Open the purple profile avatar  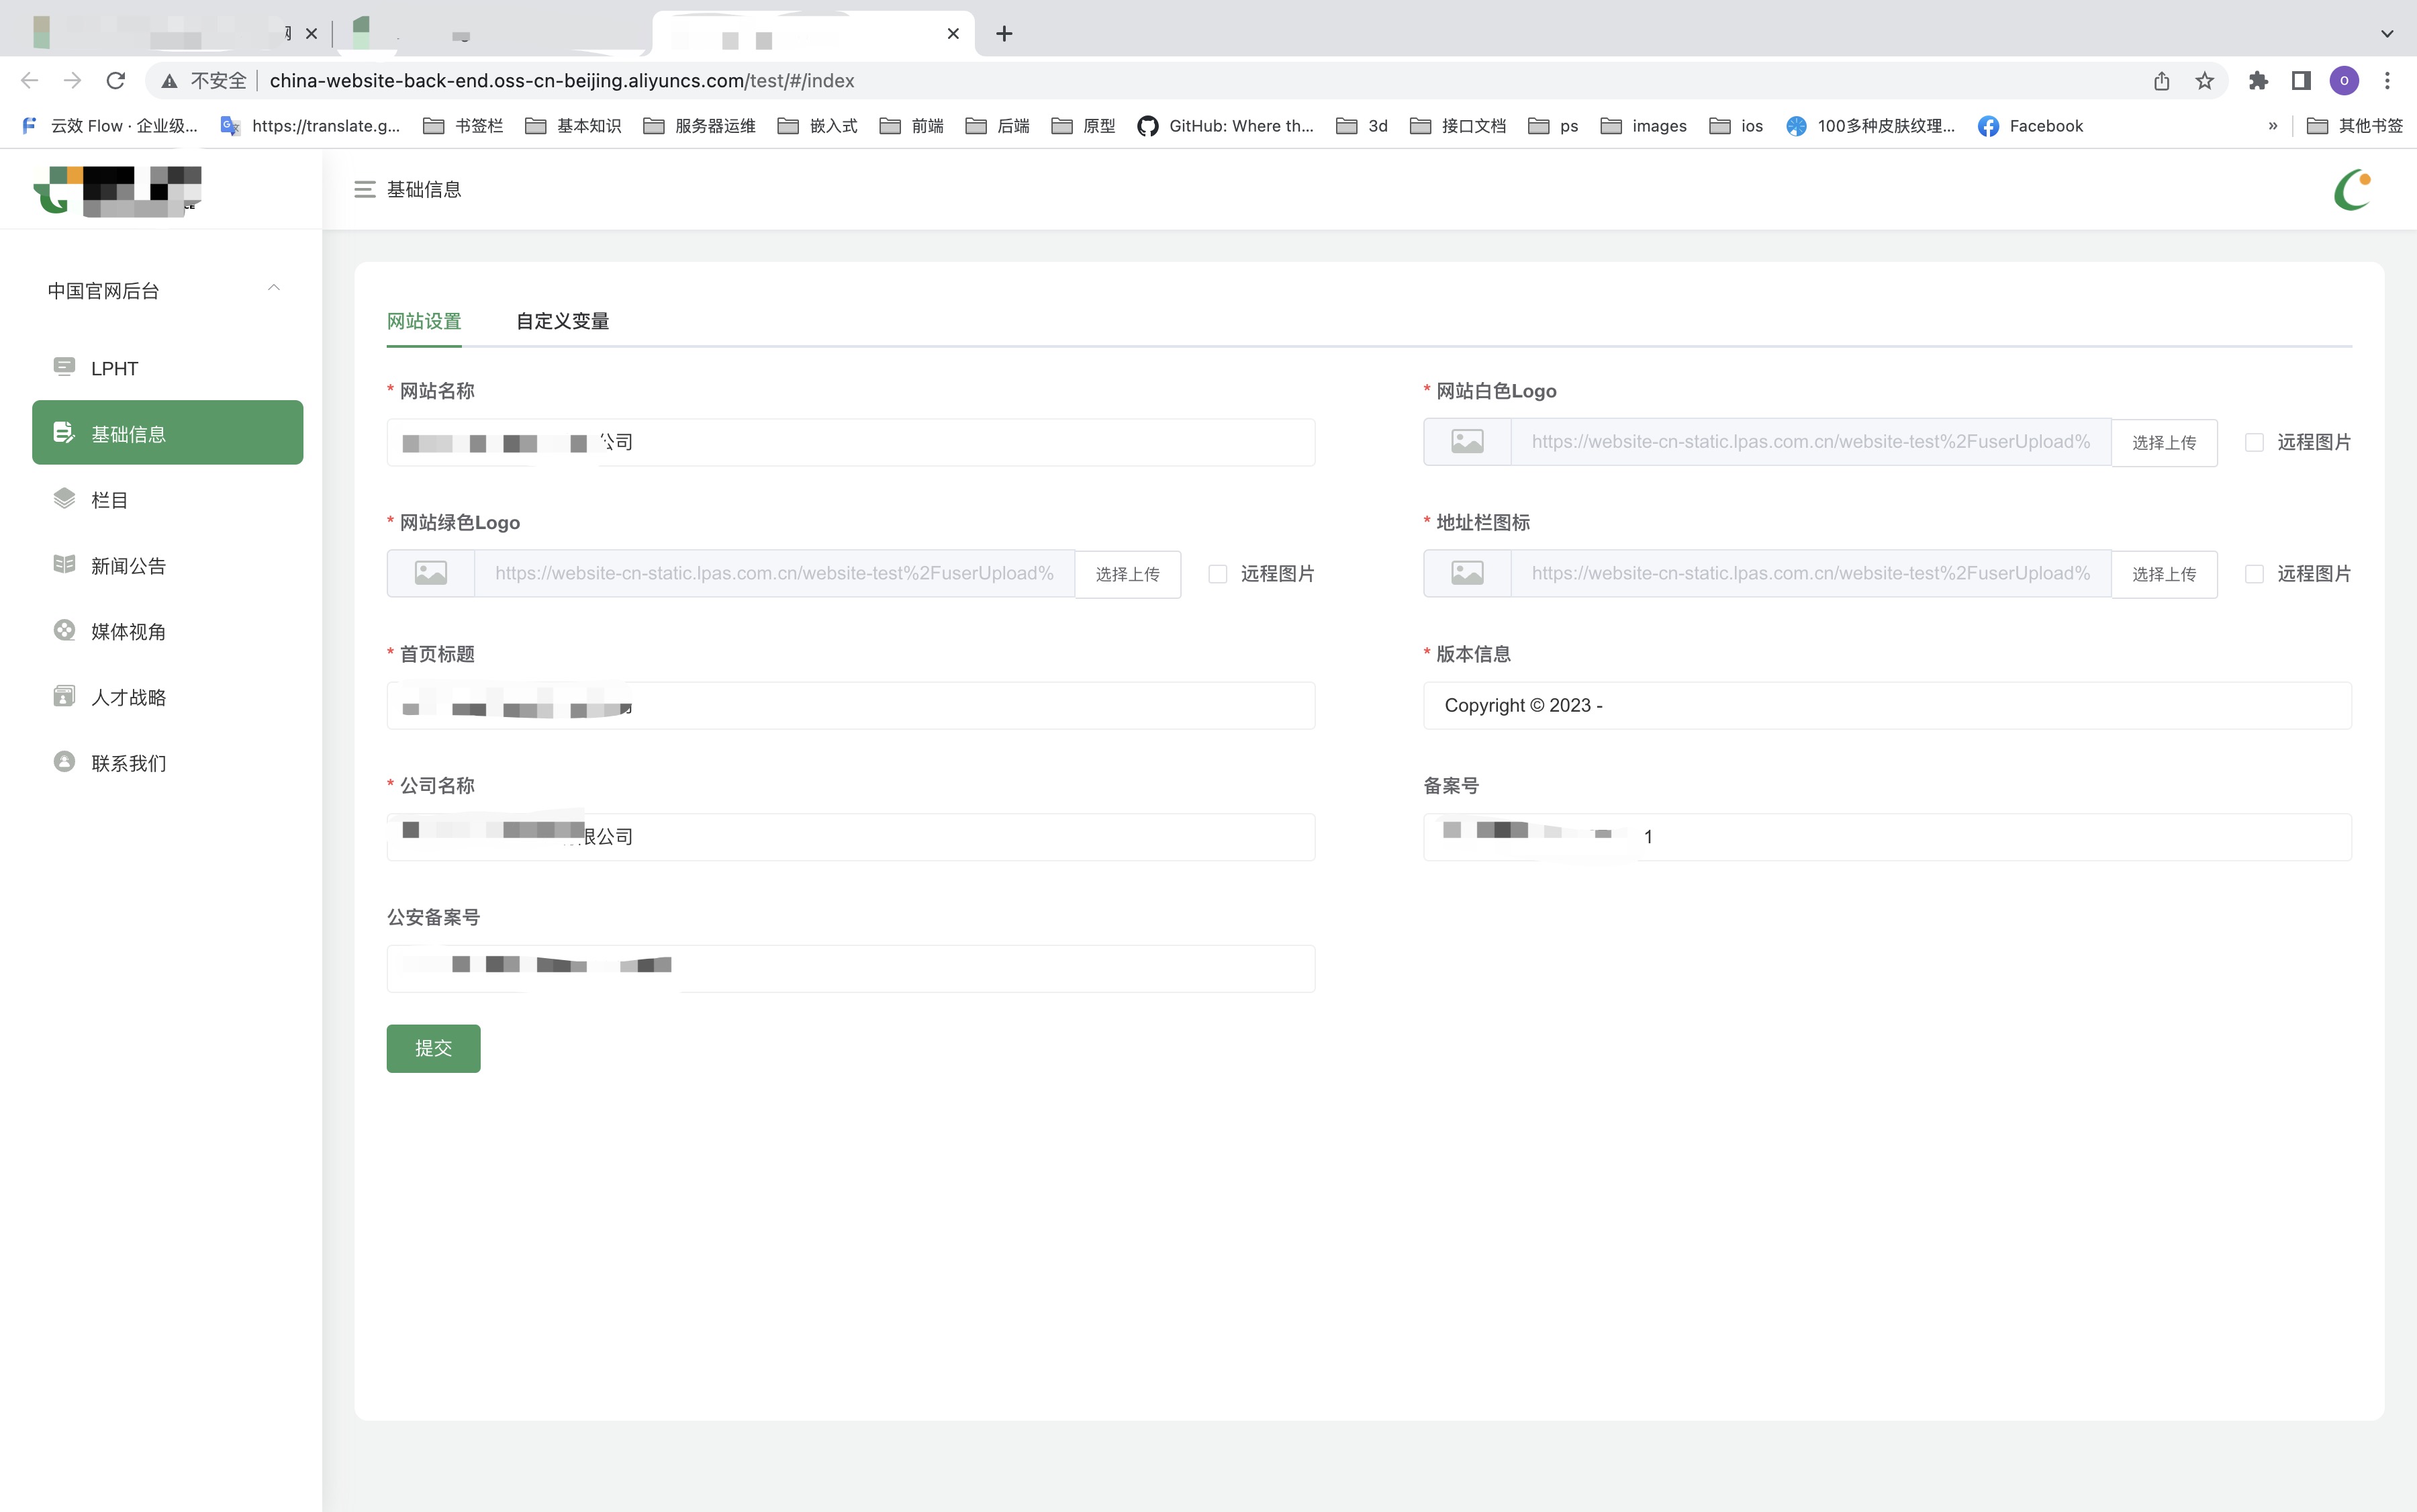click(x=2344, y=81)
